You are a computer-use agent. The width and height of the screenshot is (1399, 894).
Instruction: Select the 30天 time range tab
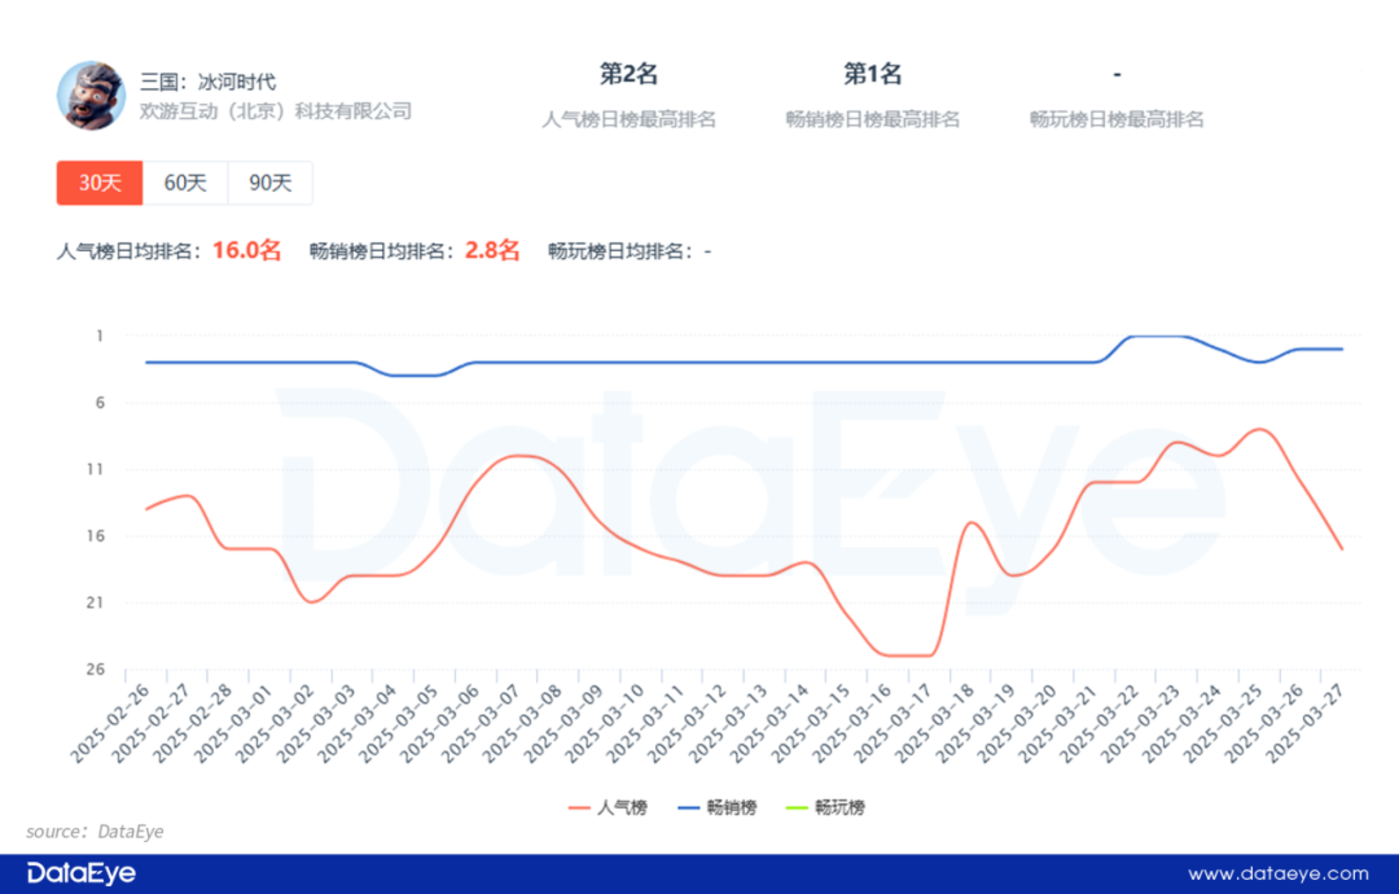coord(100,183)
